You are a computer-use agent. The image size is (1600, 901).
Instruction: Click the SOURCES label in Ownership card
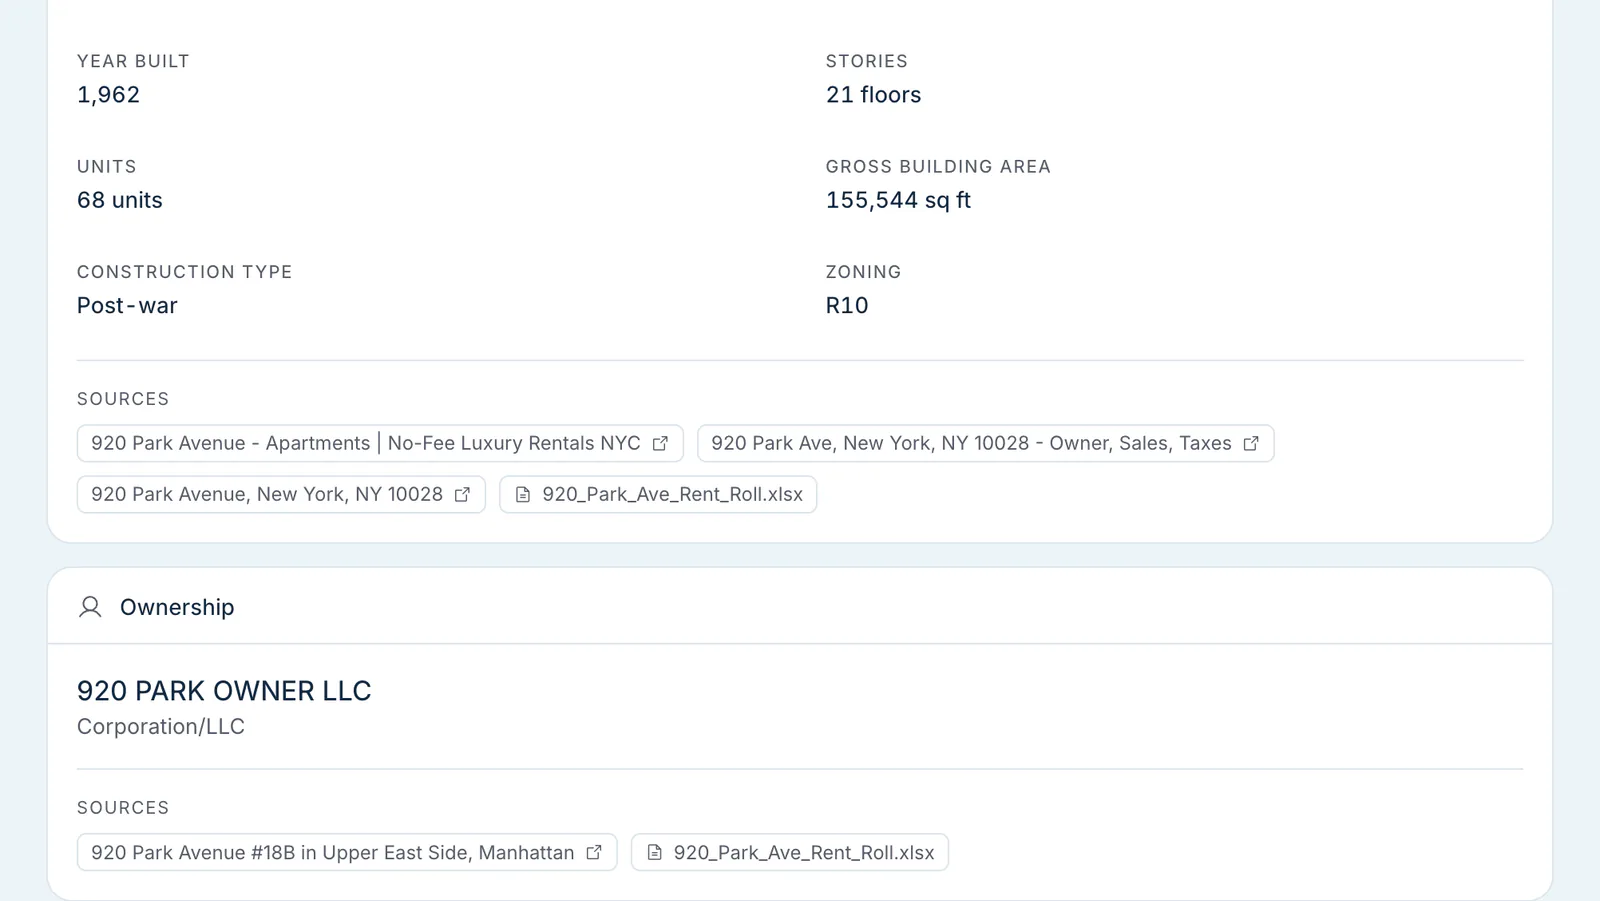pyautogui.click(x=123, y=808)
